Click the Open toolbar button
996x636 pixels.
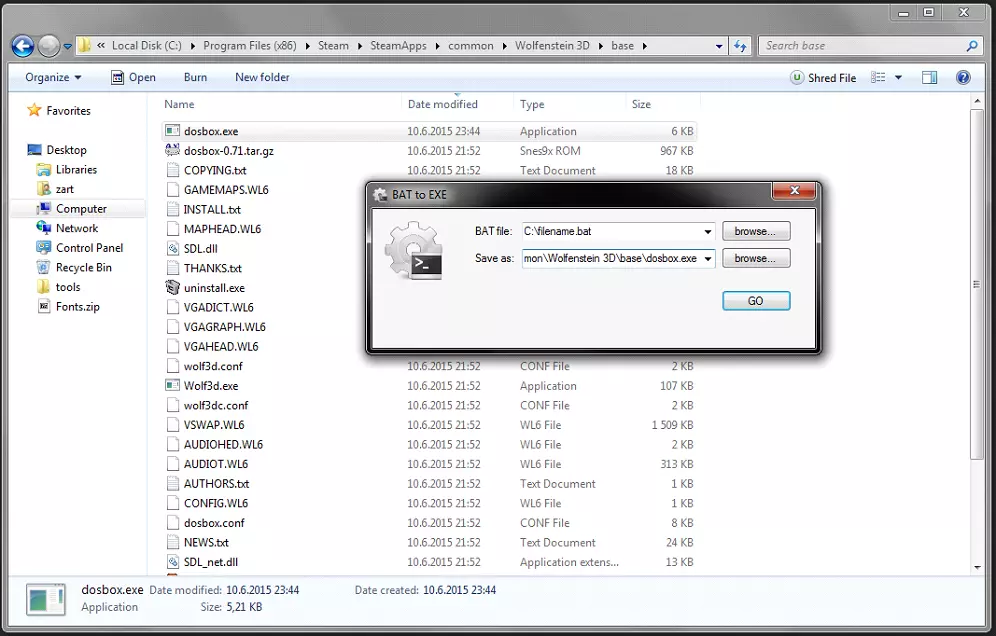click(x=133, y=77)
